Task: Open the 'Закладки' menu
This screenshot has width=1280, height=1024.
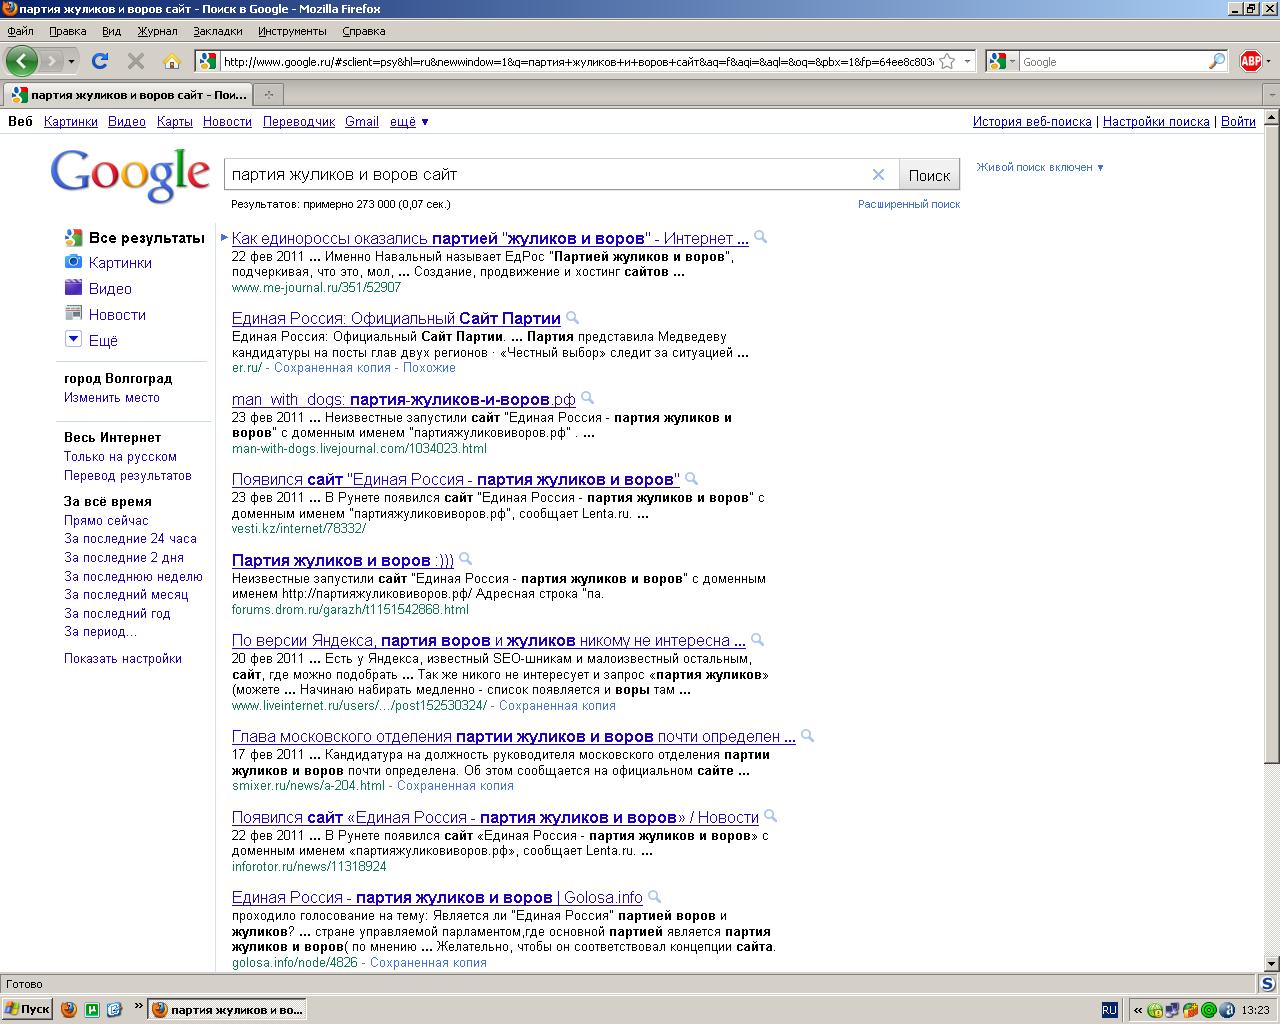Action: point(218,31)
